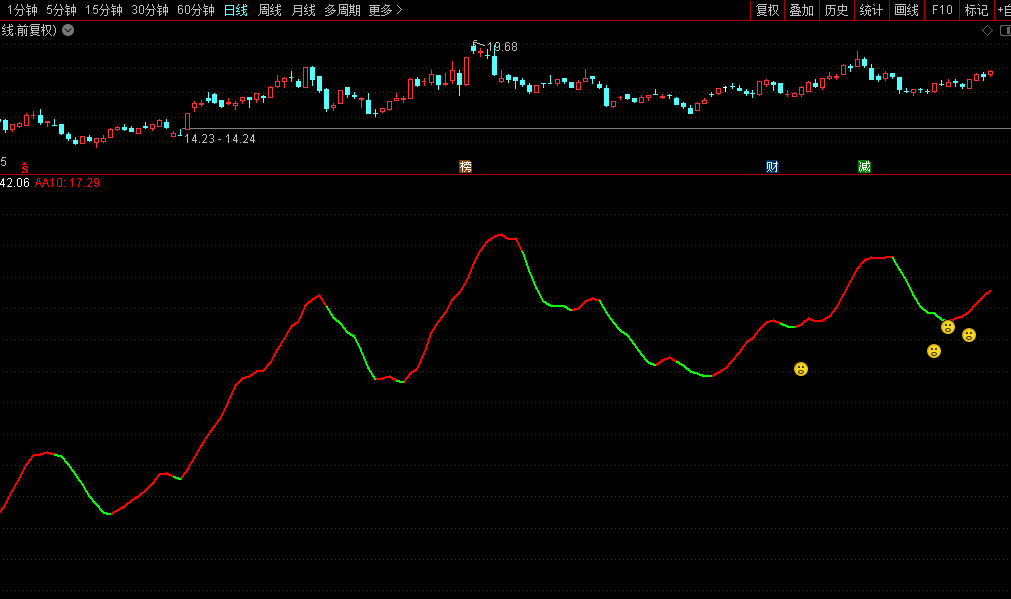Screen dimensions: 1011x599
Task: Toggle the 叠加 overlay option
Action: [801, 10]
